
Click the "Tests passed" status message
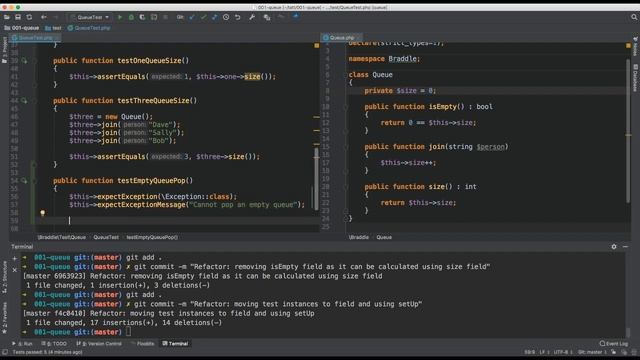tap(47, 352)
